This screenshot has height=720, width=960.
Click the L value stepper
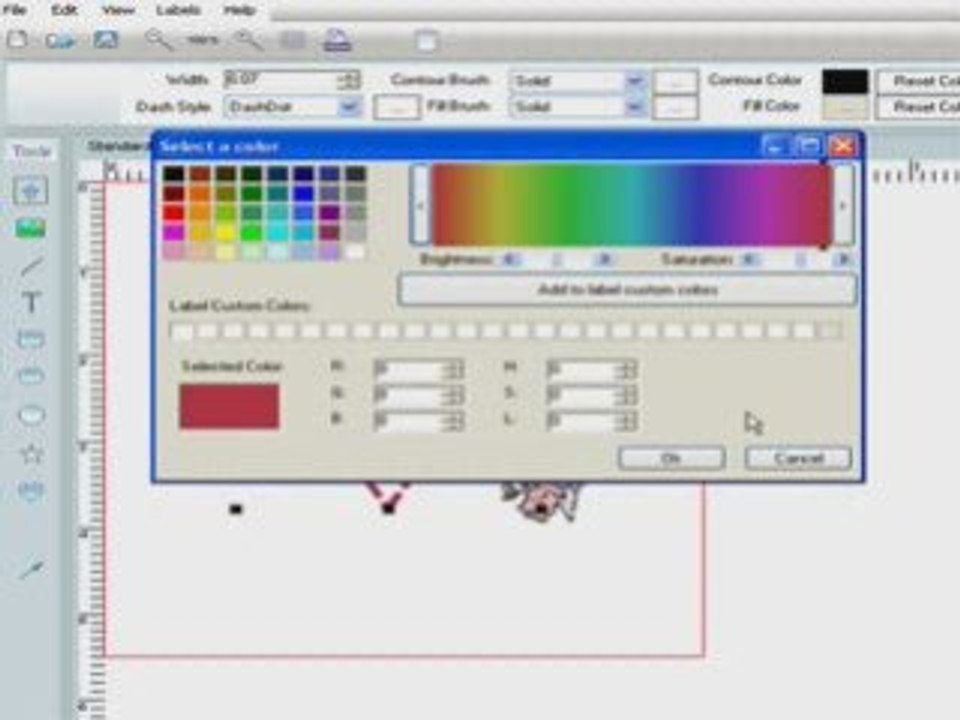coord(626,420)
